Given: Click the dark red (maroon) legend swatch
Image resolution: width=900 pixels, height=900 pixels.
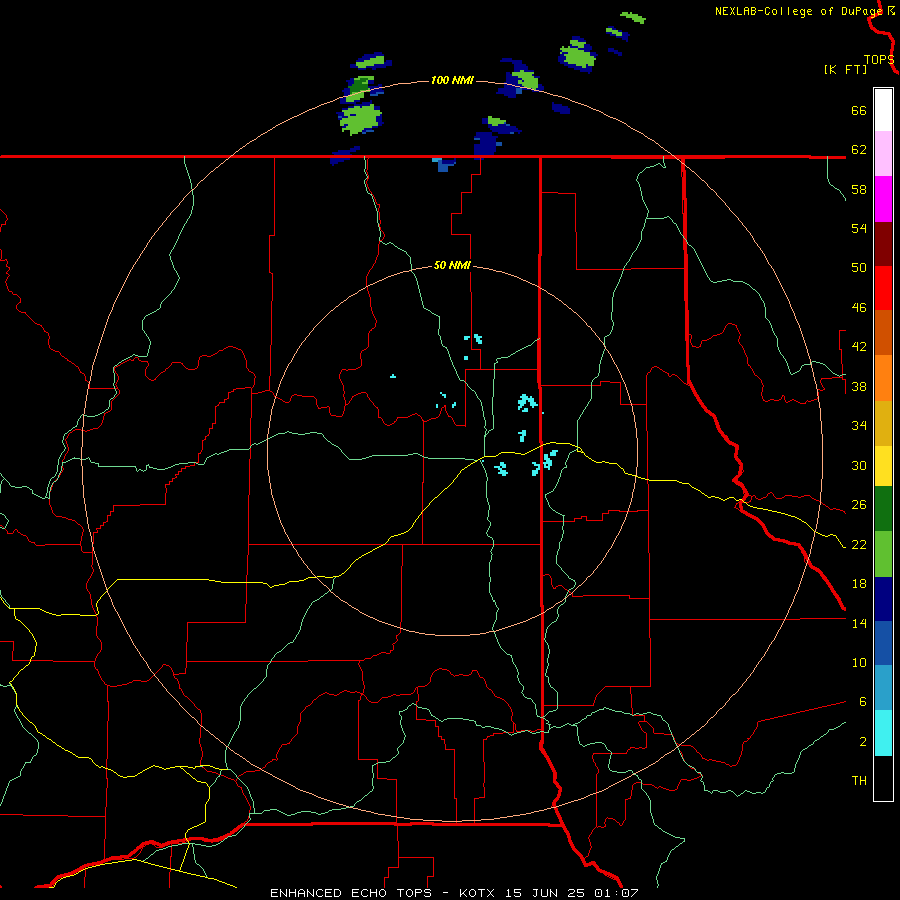Looking at the screenshot, I should [x=883, y=244].
